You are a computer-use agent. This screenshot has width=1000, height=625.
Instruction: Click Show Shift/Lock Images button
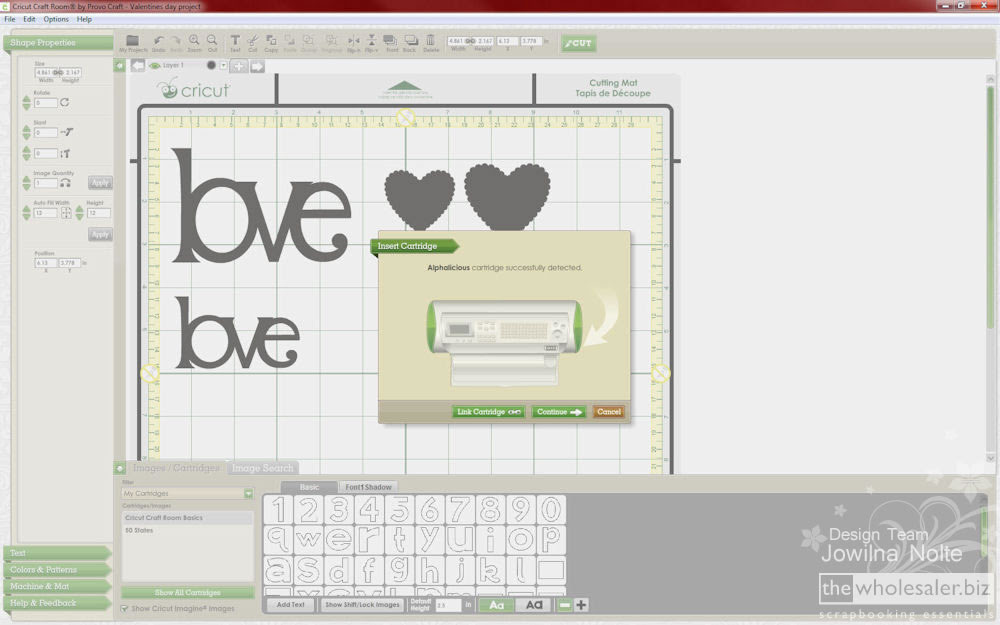[362, 605]
